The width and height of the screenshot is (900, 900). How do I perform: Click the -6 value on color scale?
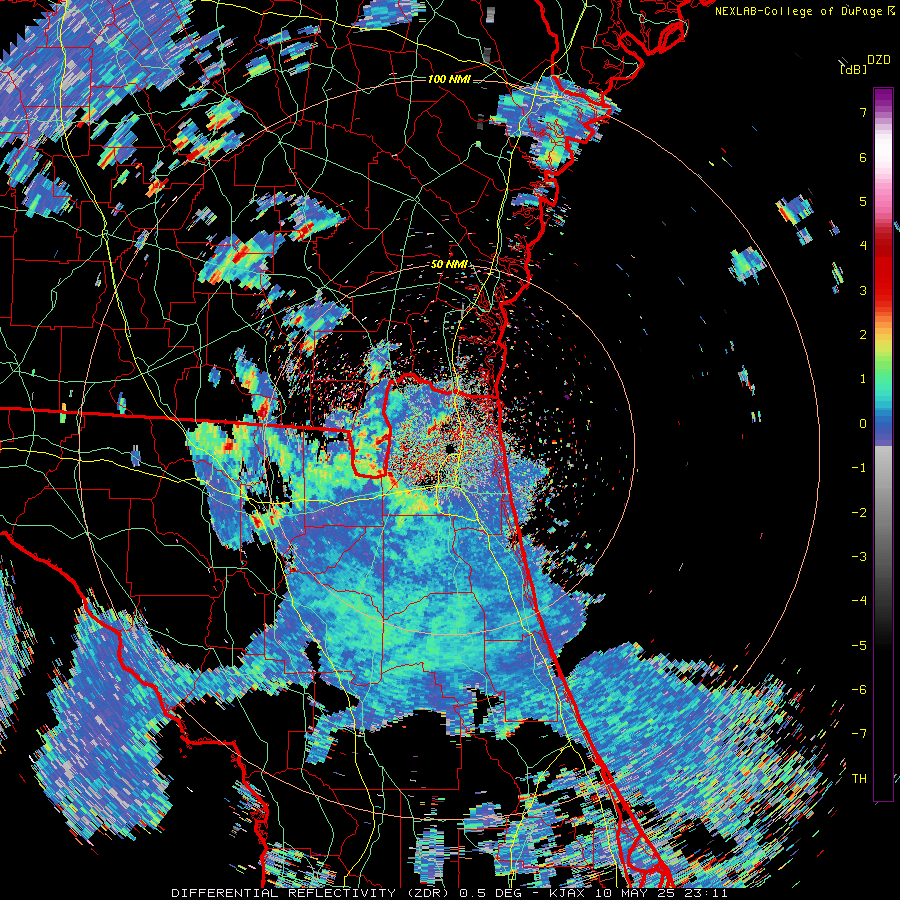point(859,690)
